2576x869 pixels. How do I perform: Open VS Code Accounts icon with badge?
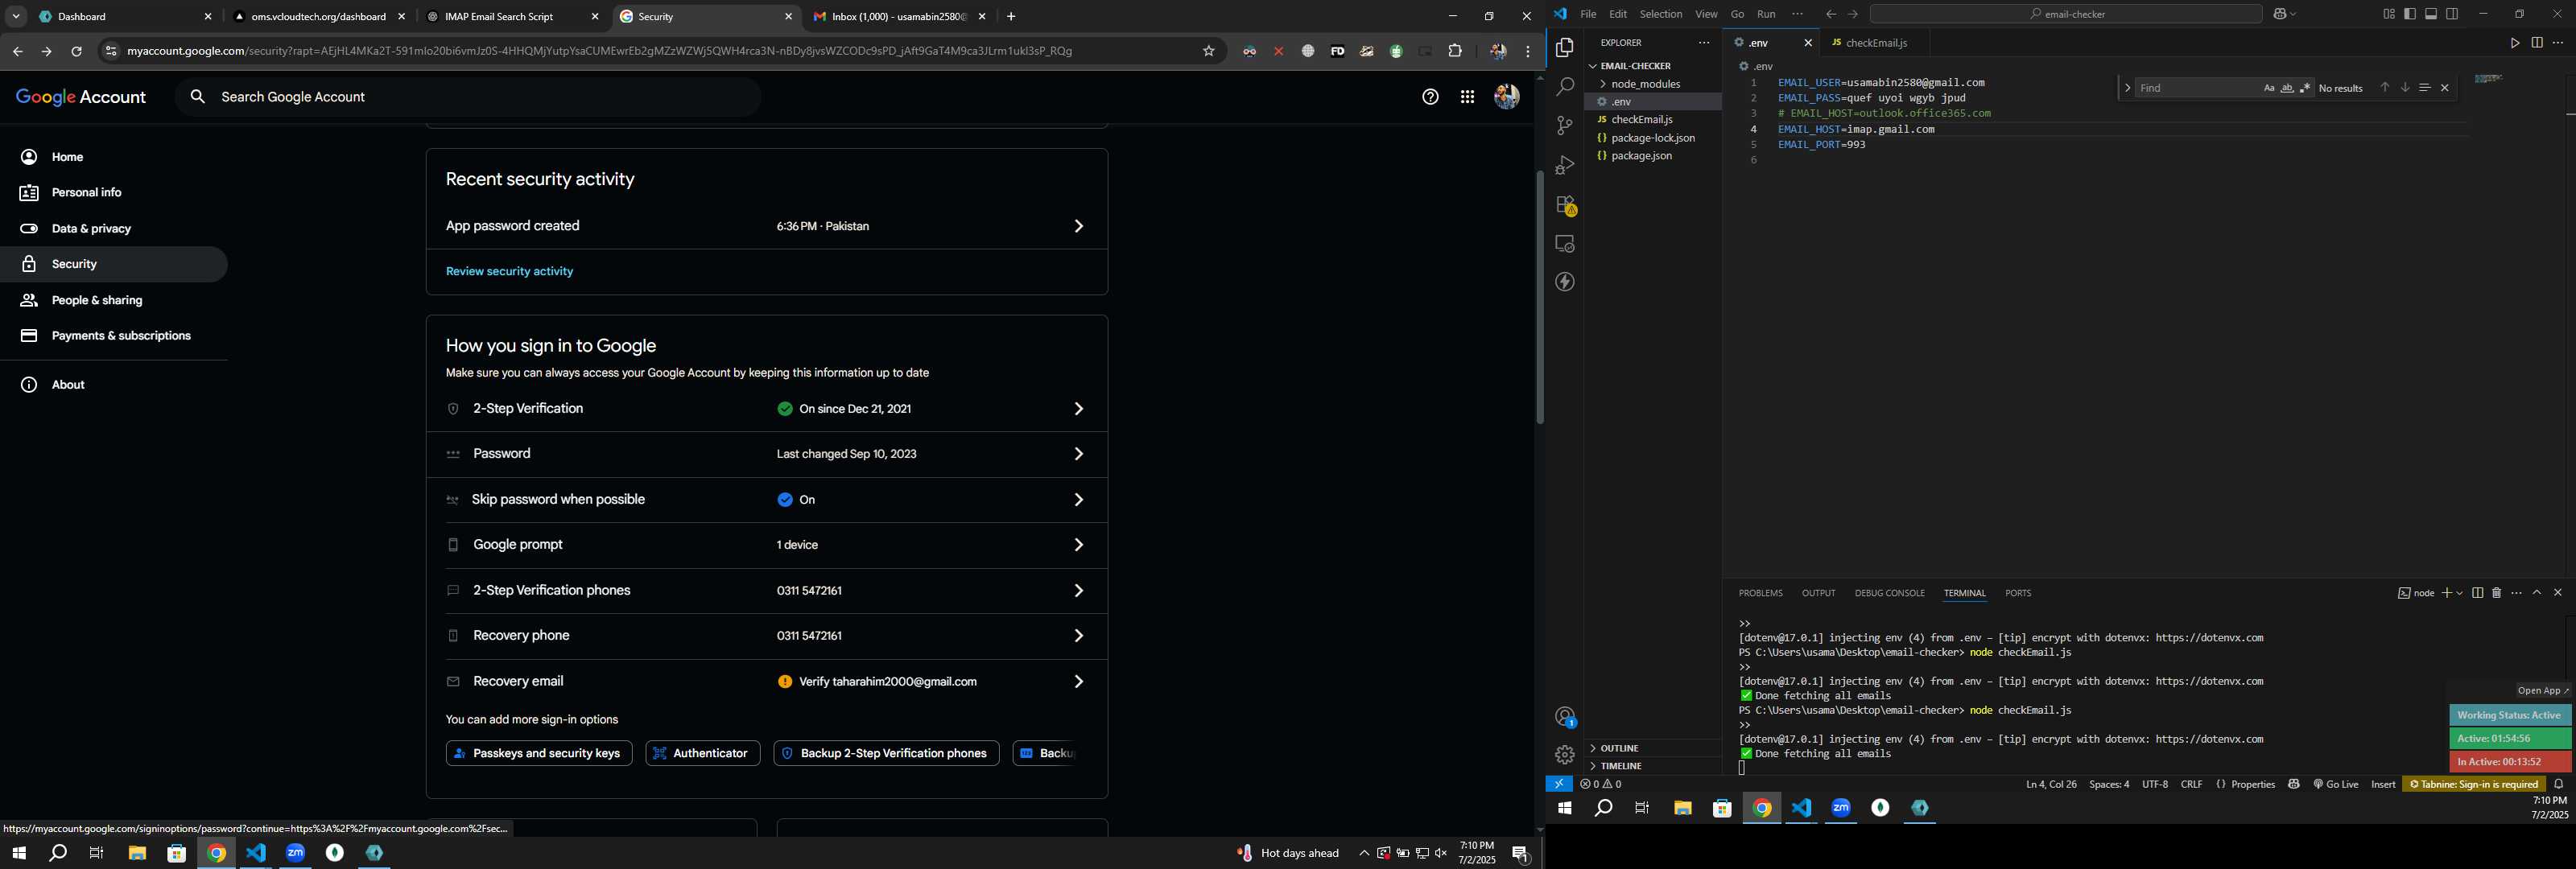[x=1565, y=717]
